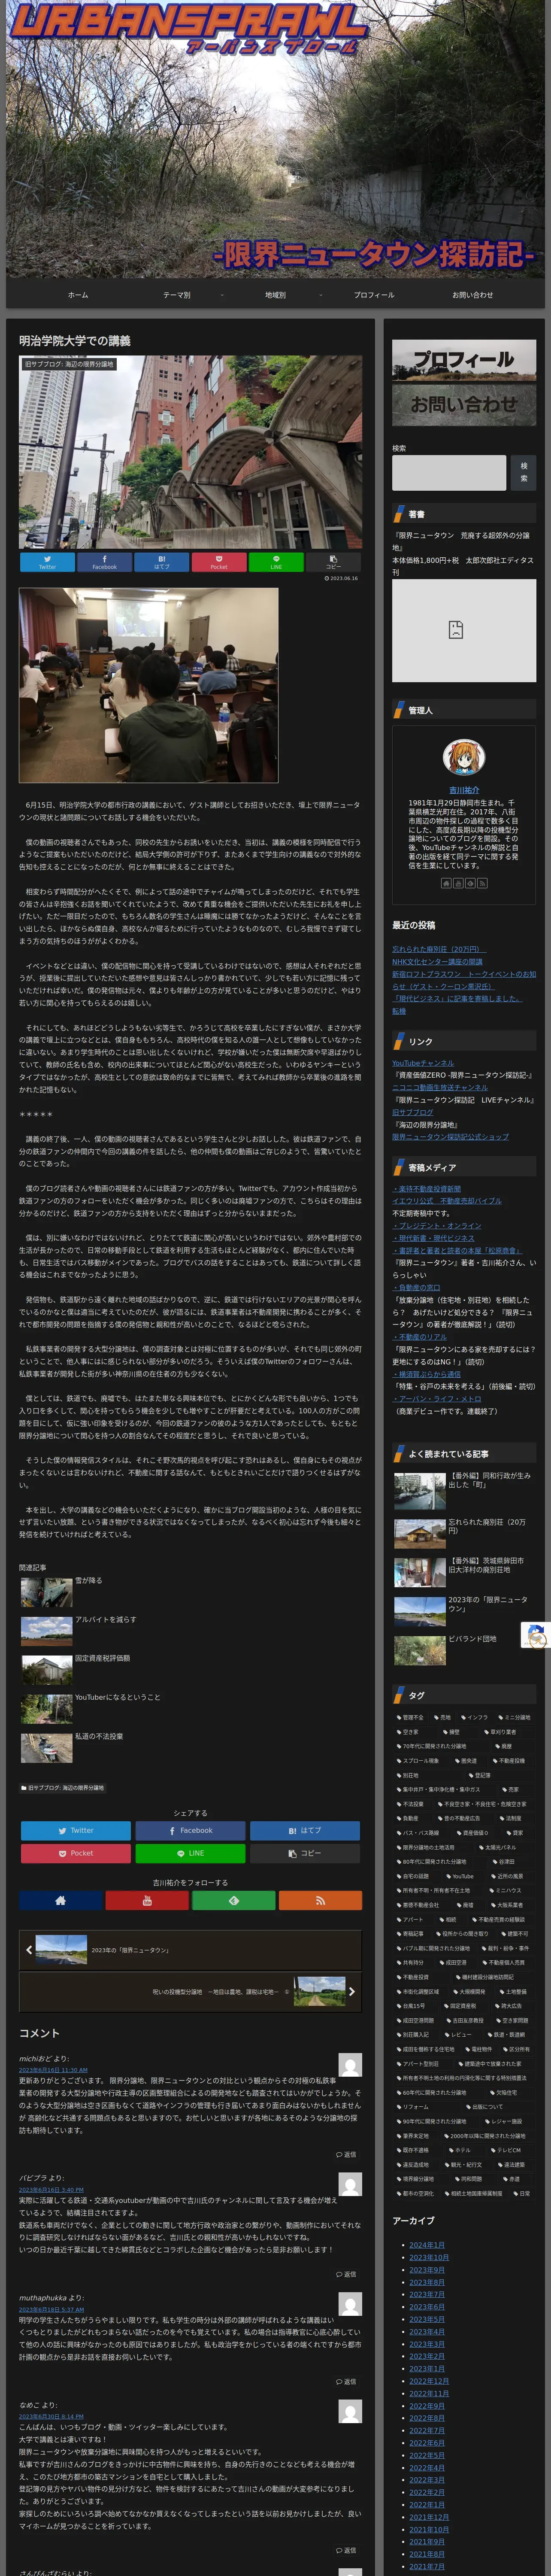Share on Twitter button above article
551x2576 pixels.
(47, 562)
